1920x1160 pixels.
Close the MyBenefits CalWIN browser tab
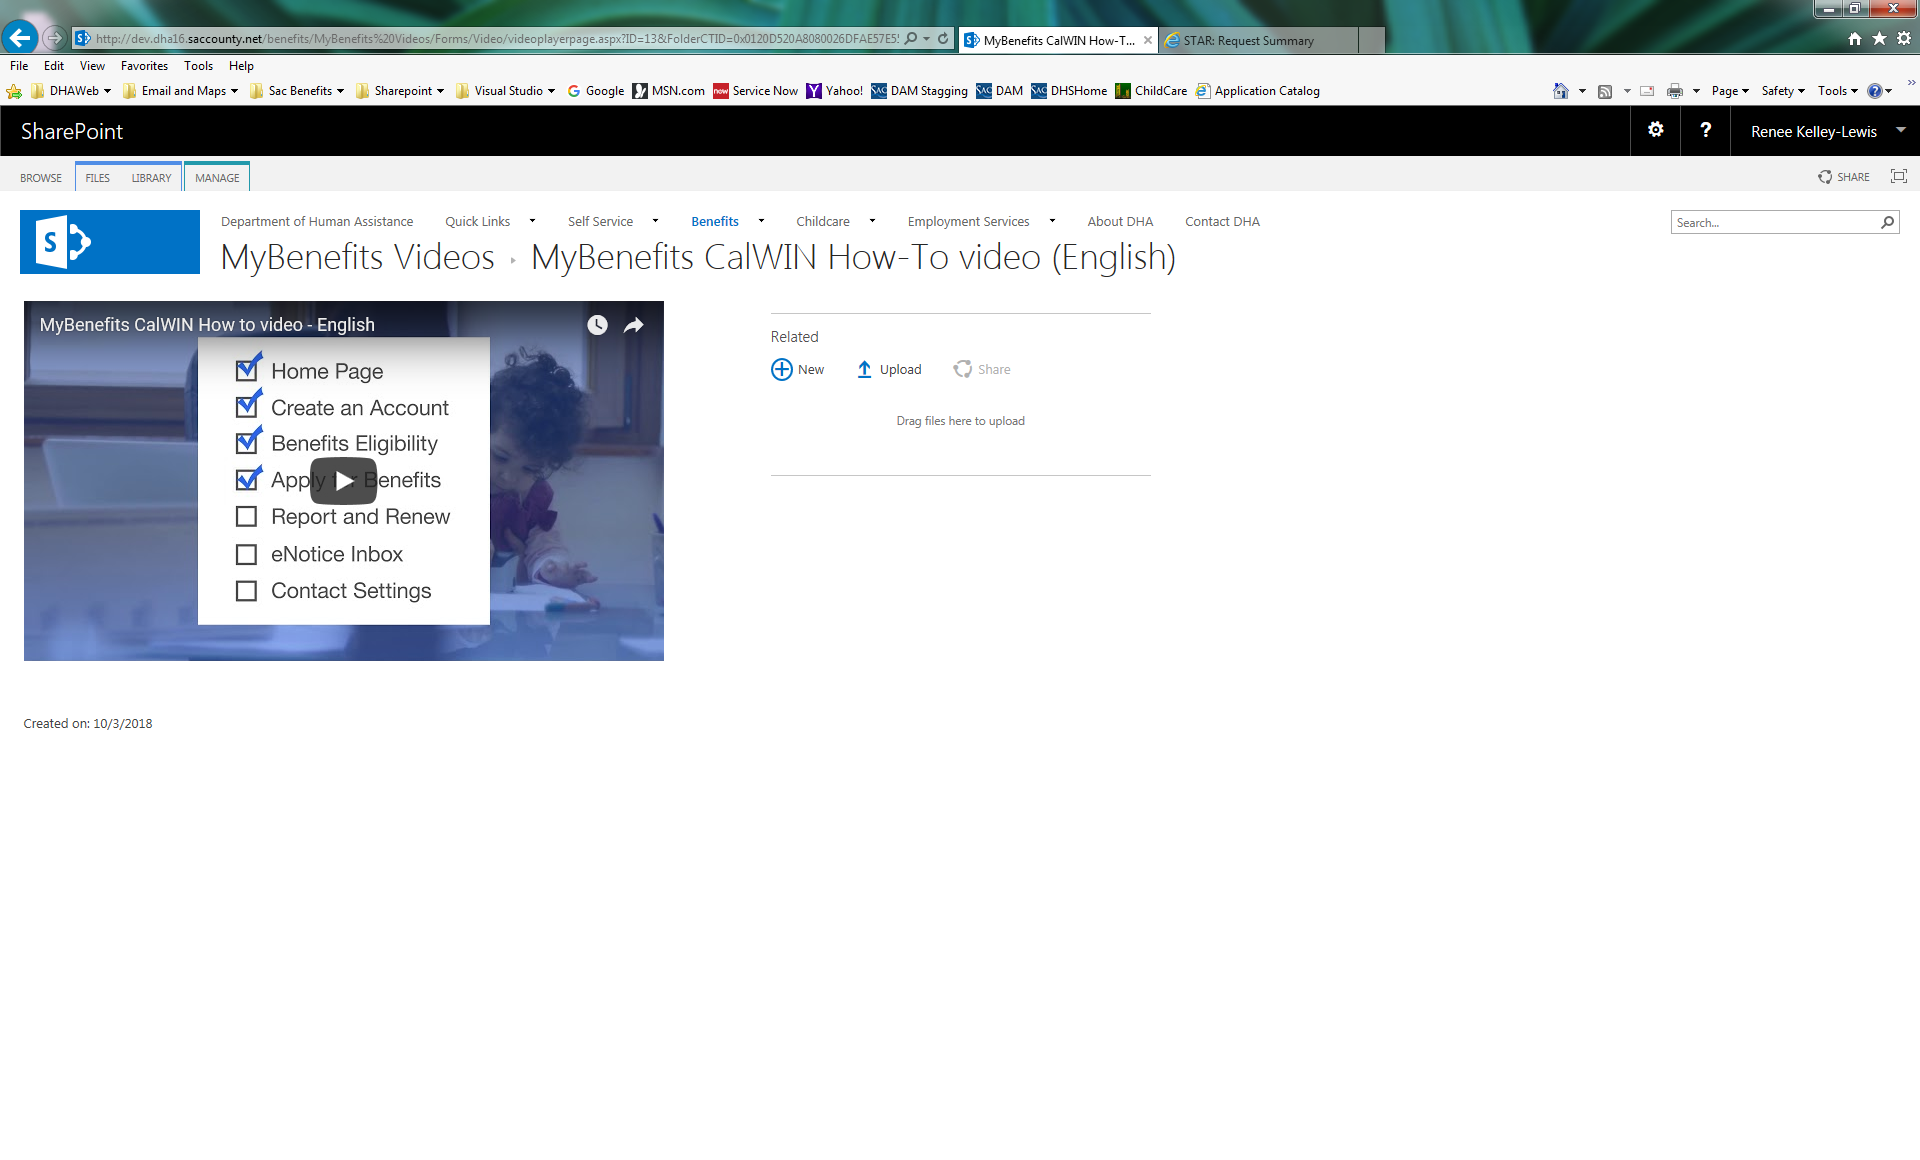pyautogui.click(x=1147, y=40)
